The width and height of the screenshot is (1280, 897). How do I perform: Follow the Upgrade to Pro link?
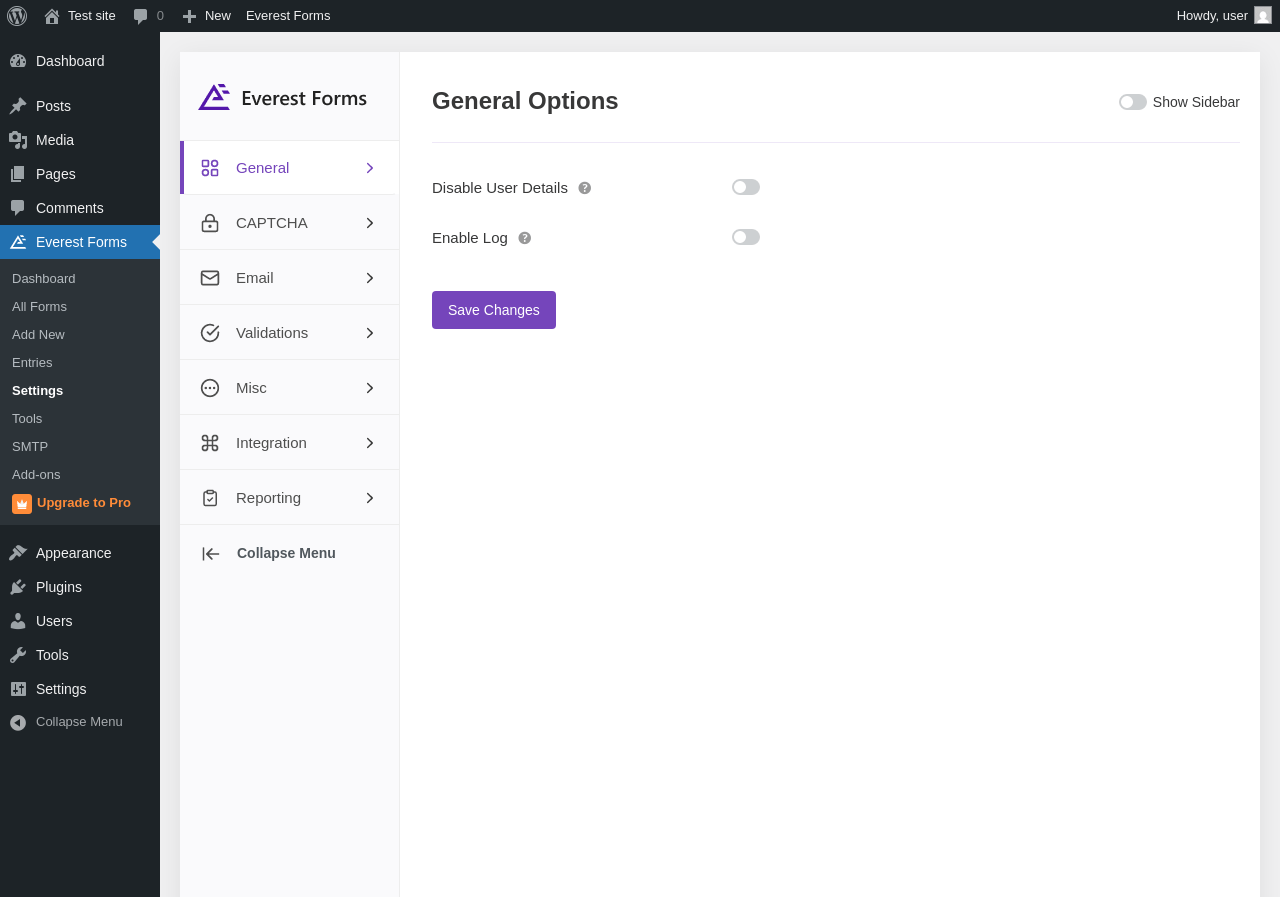pyautogui.click(x=83, y=503)
